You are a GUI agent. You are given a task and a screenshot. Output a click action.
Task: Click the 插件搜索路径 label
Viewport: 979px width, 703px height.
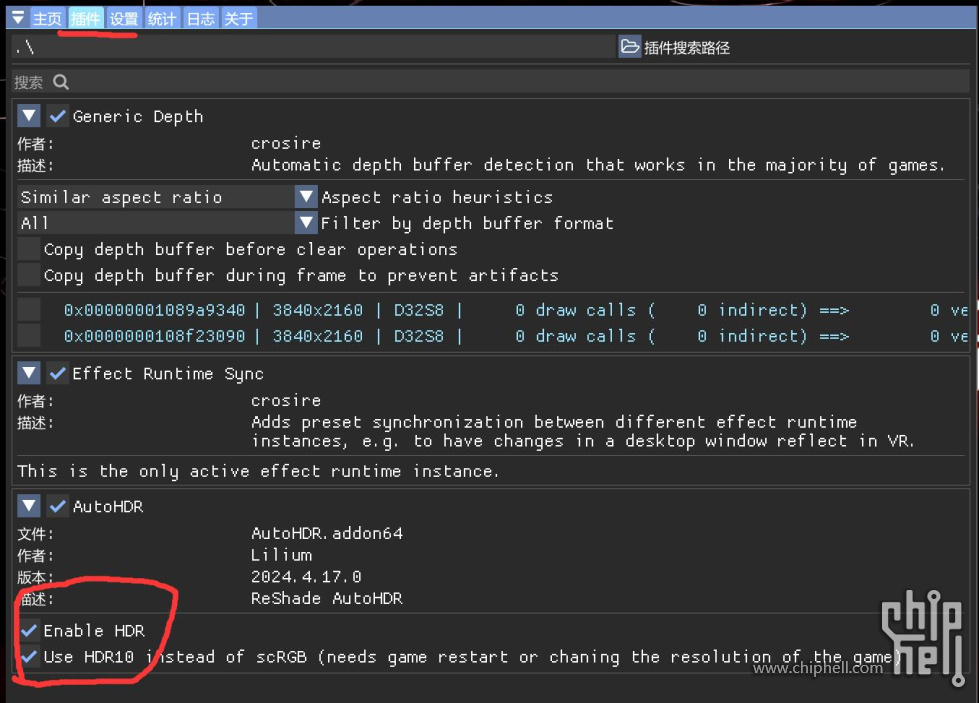coord(687,47)
